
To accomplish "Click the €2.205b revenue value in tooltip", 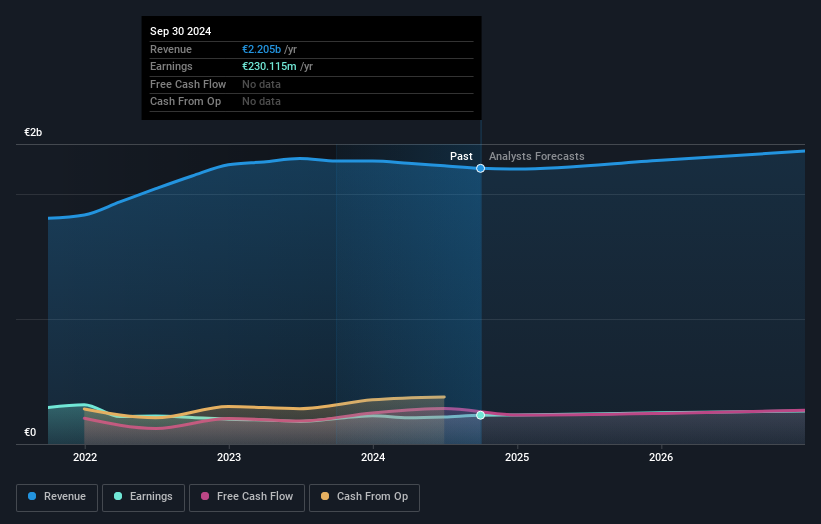I will [261, 49].
